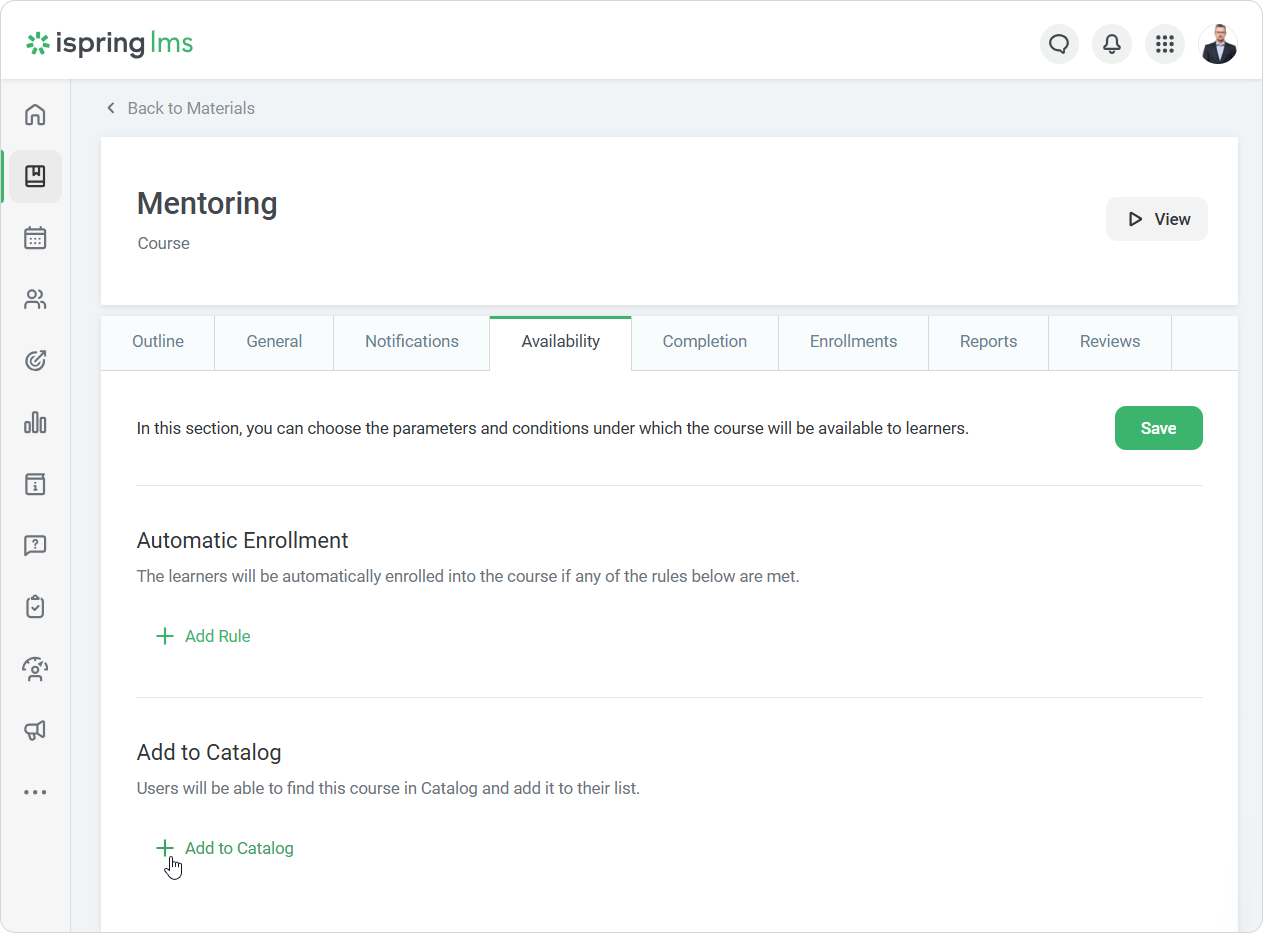Switch to the Completion tab
Viewport: 1263px width, 933px height.
coord(704,342)
